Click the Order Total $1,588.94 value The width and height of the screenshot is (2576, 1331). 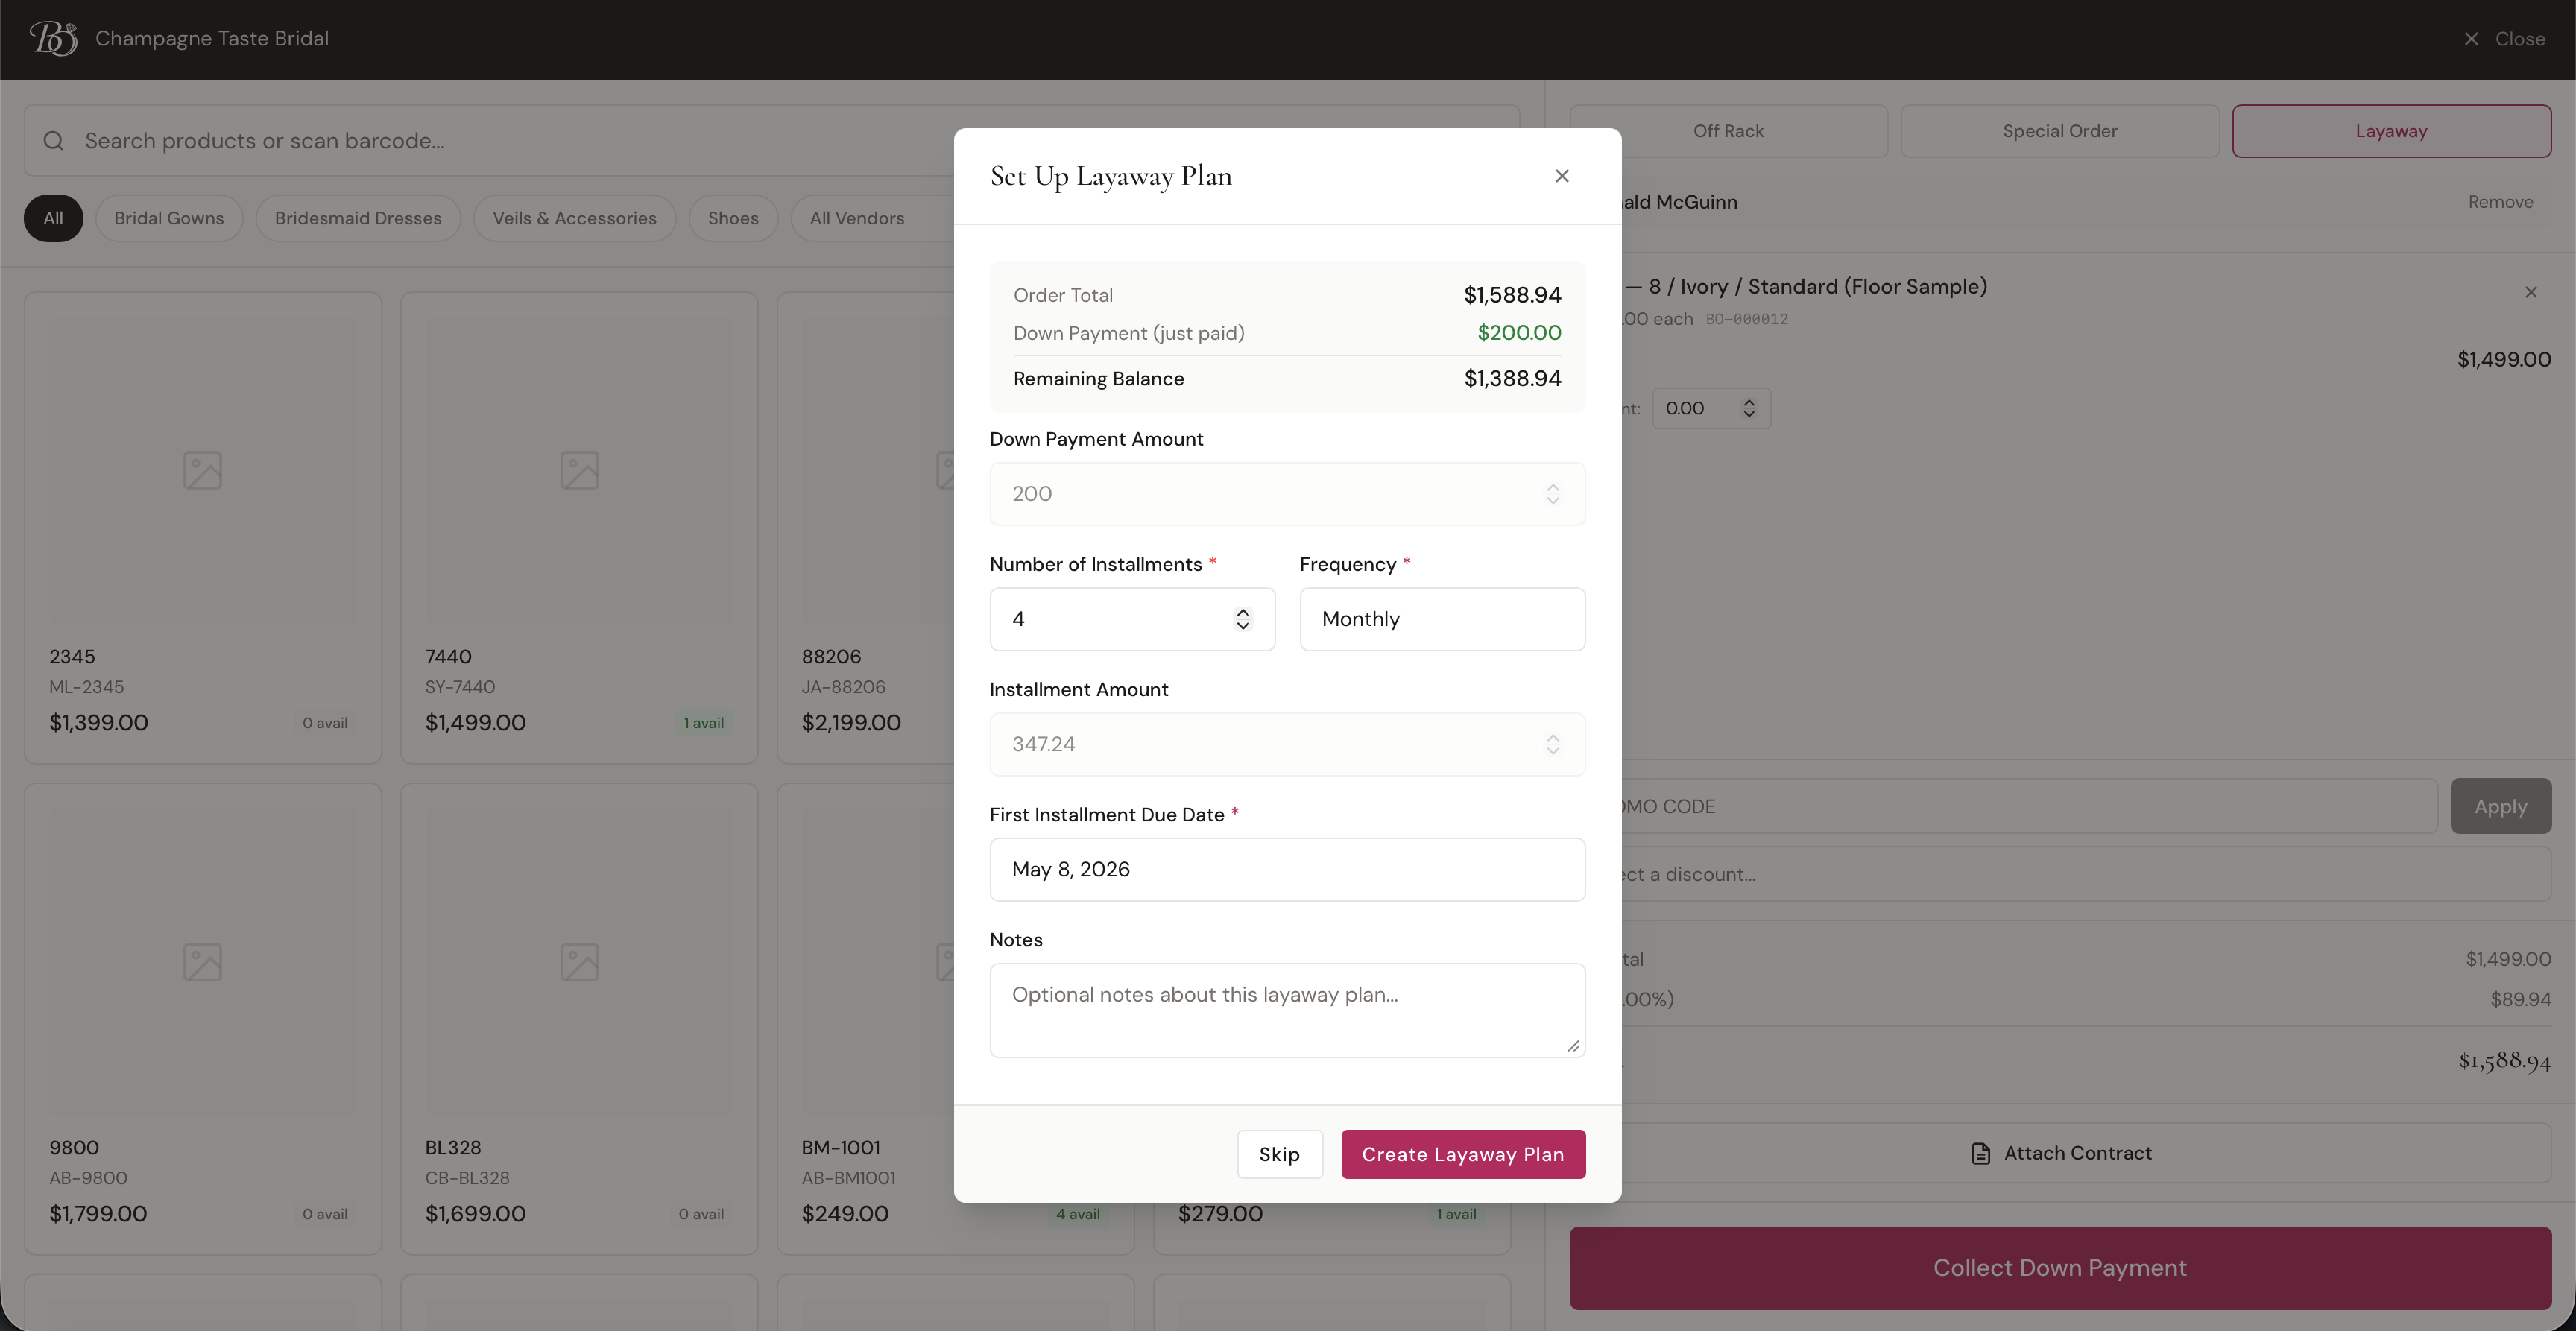[x=1512, y=295]
